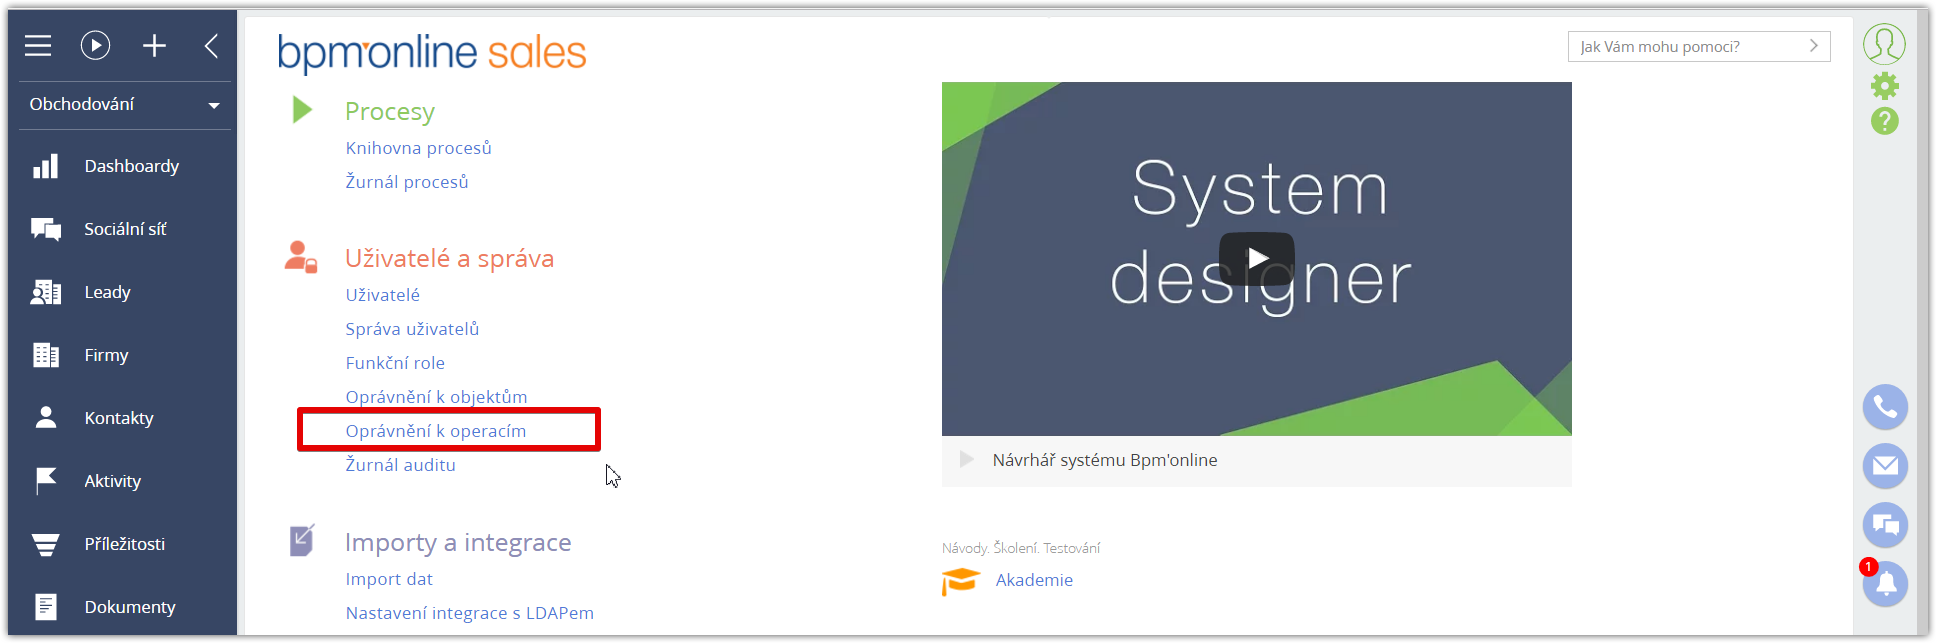1936x643 pixels.
Task: Open the system designer gear icon
Action: pyautogui.click(x=1885, y=86)
